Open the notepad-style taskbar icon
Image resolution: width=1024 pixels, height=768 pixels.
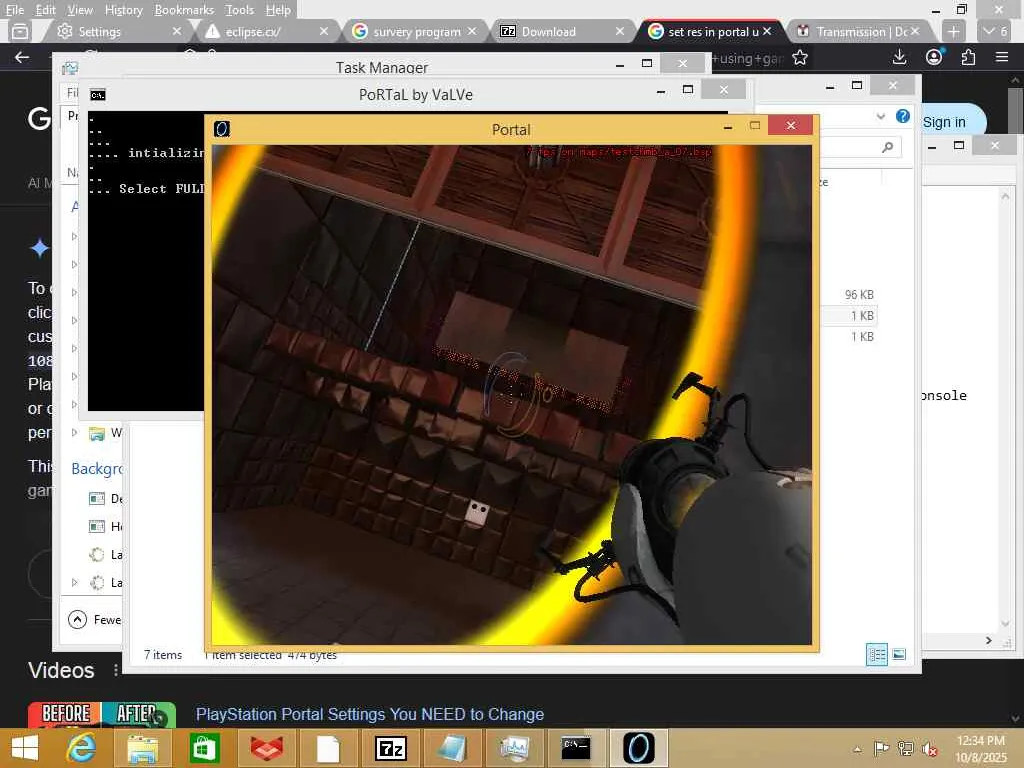point(452,748)
